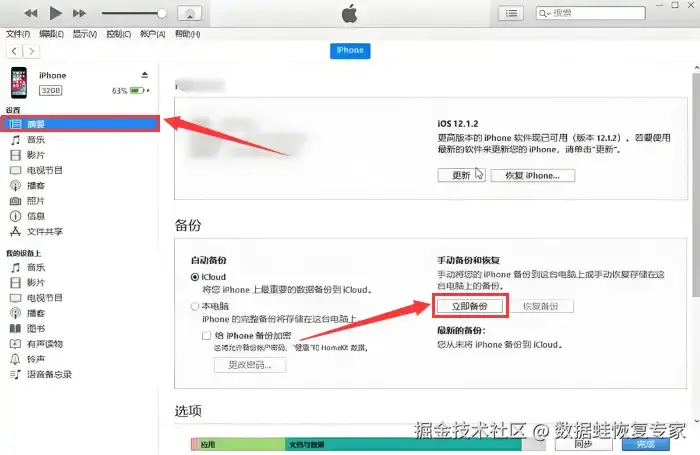This screenshot has width=700, height=455.
Task: Select the 本电脑 backup radio button
Action: click(x=195, y=306)
